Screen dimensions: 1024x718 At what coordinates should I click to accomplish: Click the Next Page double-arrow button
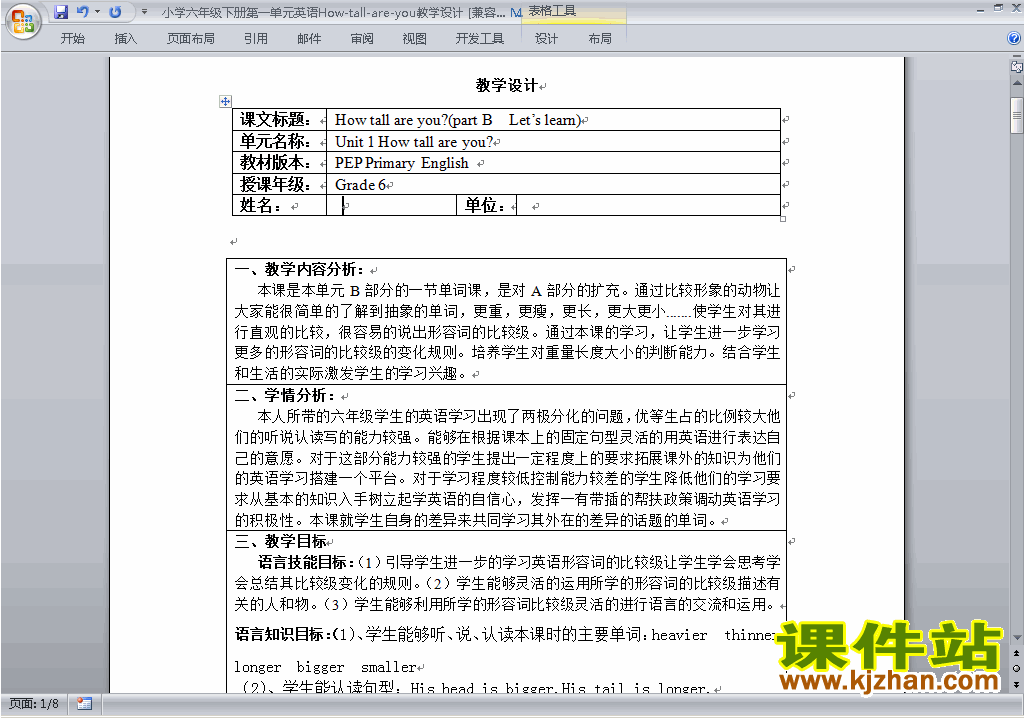(1017, 684)
